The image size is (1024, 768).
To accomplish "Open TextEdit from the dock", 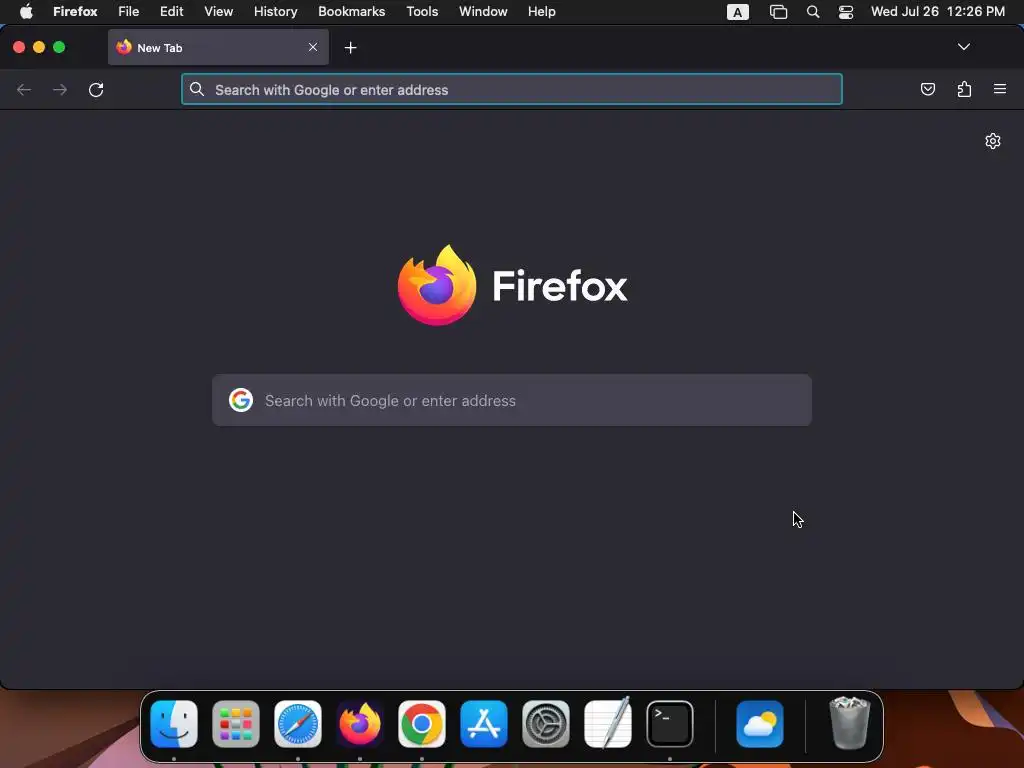I will click(608, 722).
